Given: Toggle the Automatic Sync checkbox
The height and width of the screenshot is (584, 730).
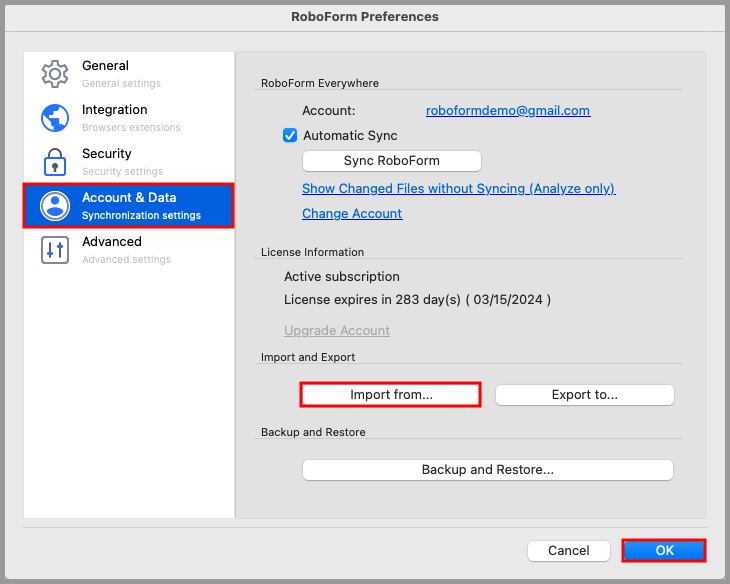Looking at the screenshot, I should pos(290,136).
